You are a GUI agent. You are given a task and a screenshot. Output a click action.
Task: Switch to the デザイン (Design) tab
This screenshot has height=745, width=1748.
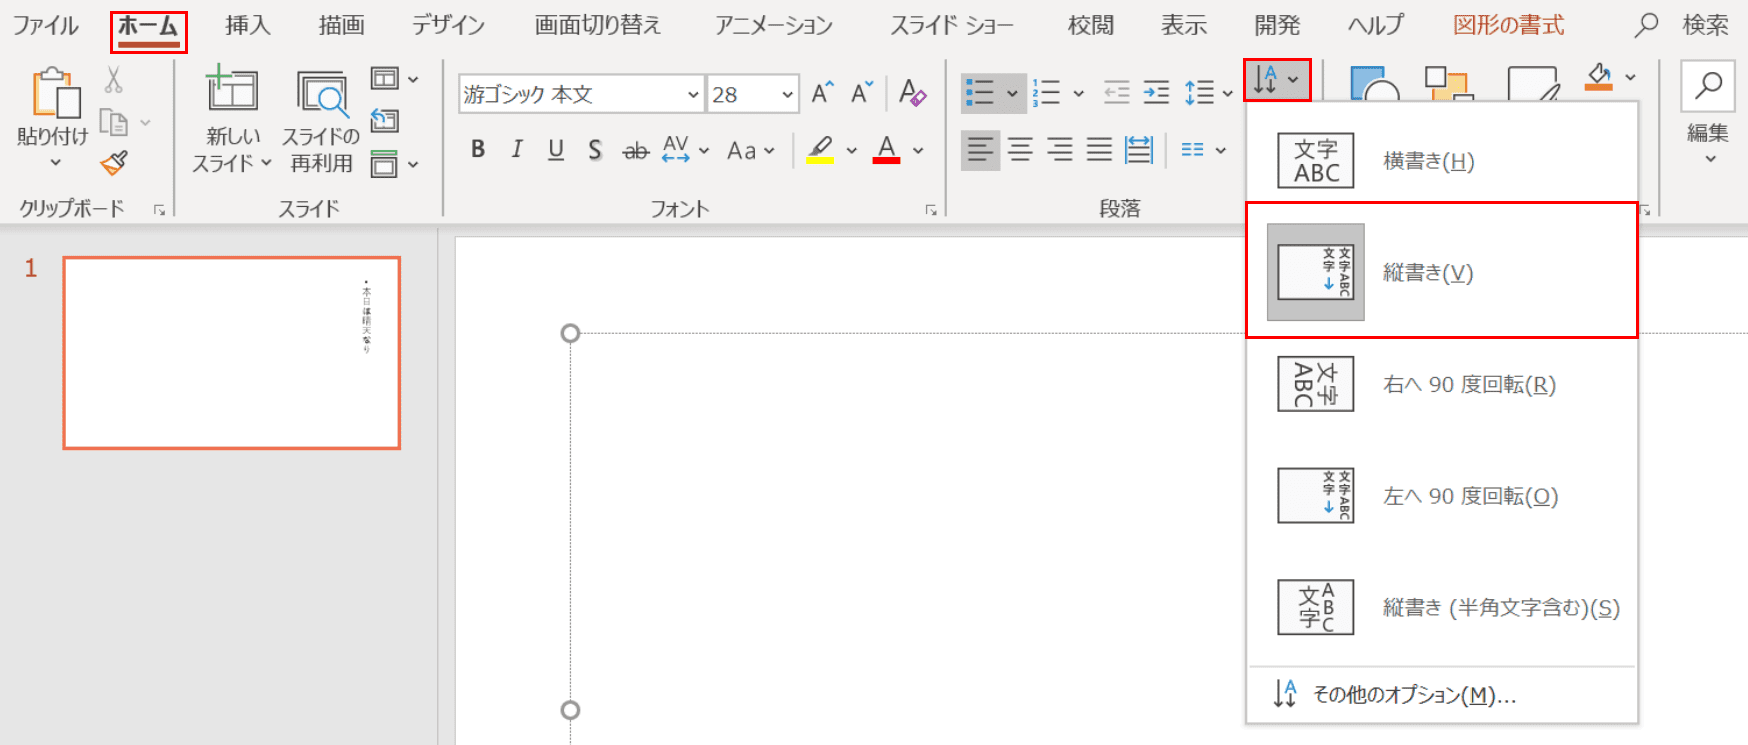pyautogui.click(x=447, y=25)
